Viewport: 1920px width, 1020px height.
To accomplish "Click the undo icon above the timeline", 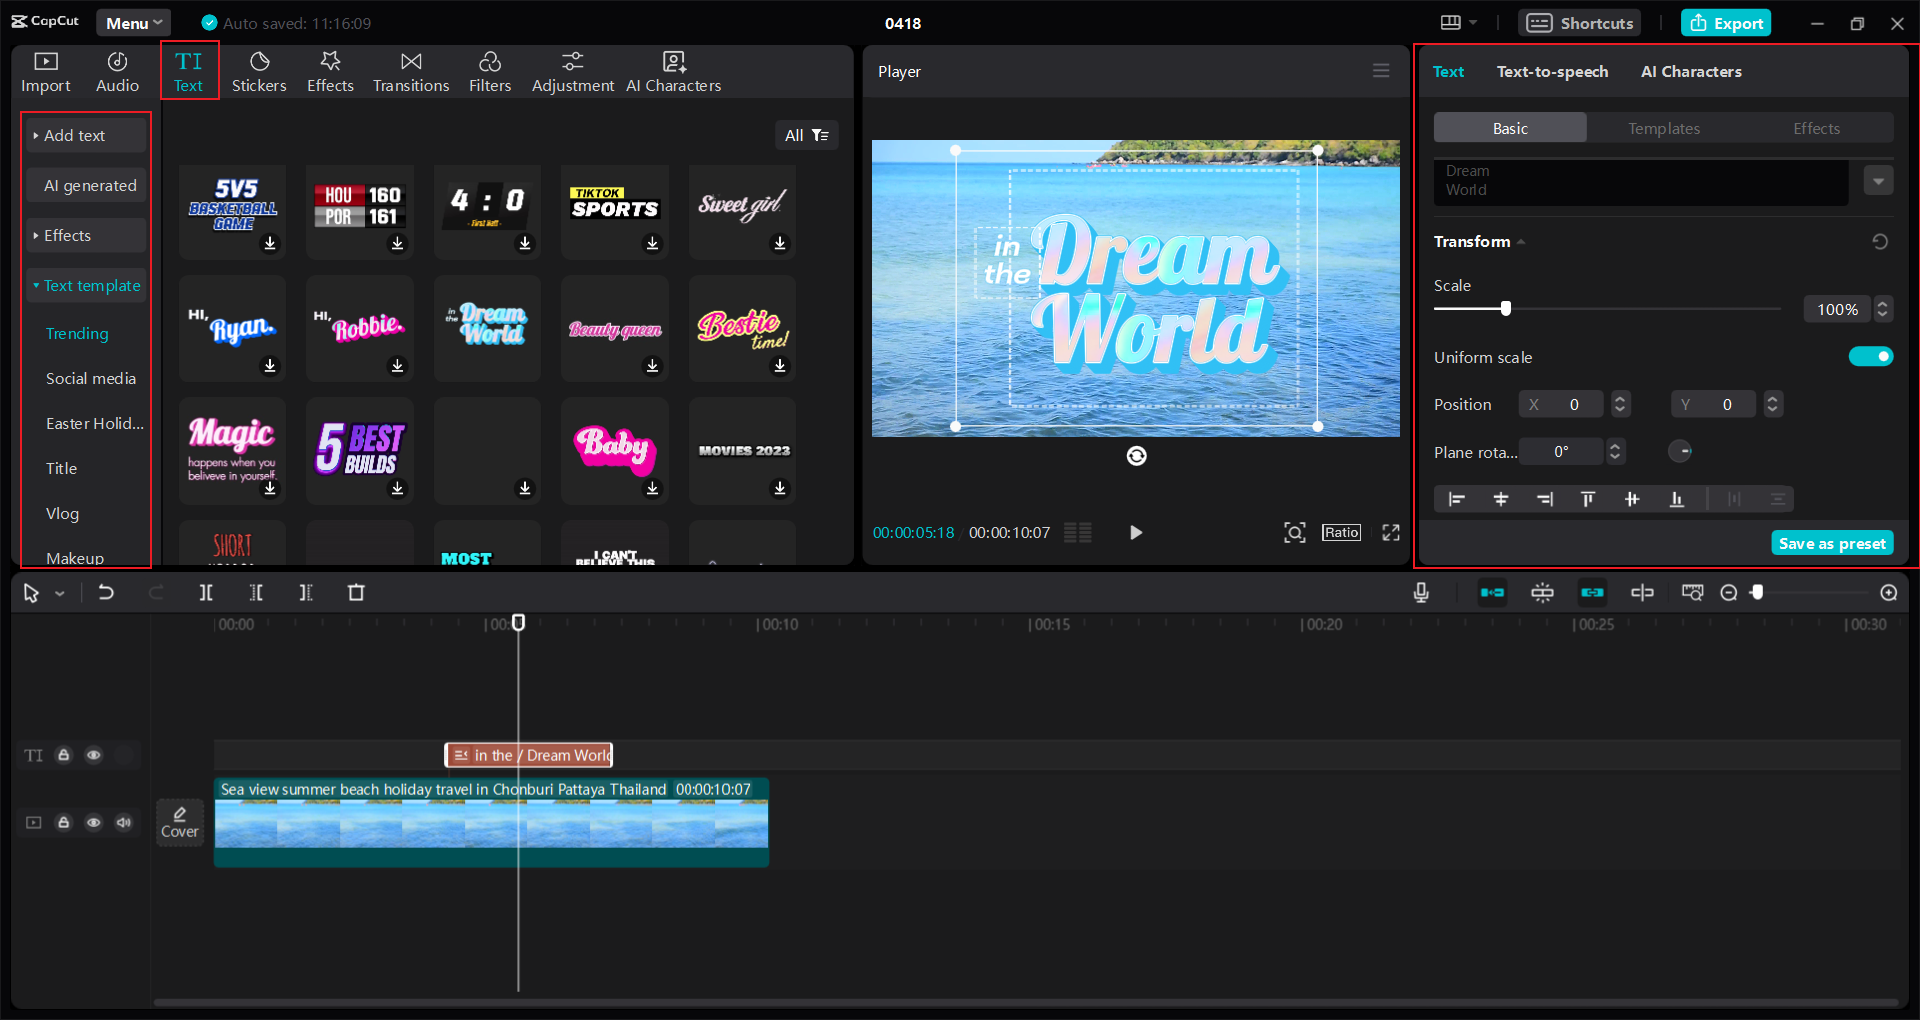I will coord(107,592).
